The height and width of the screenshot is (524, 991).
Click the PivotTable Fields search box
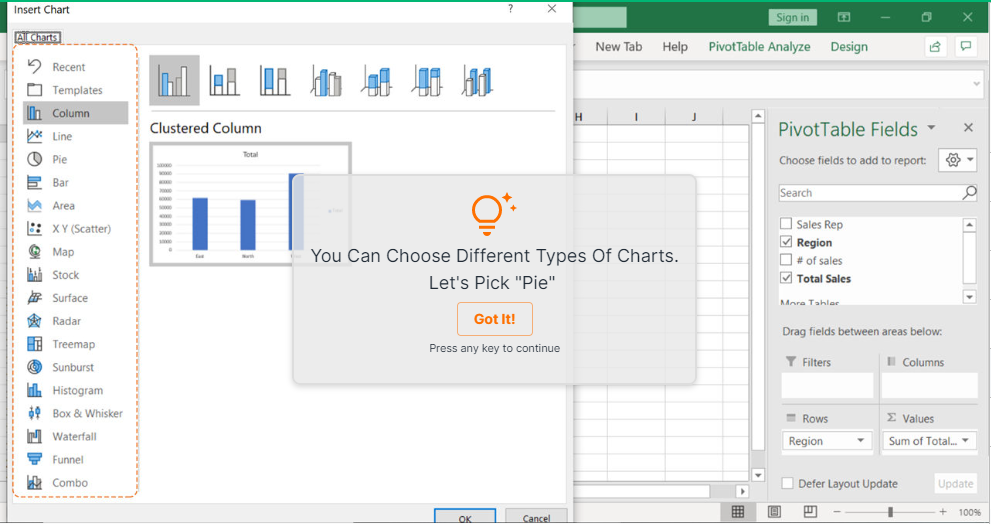point(878,193)
